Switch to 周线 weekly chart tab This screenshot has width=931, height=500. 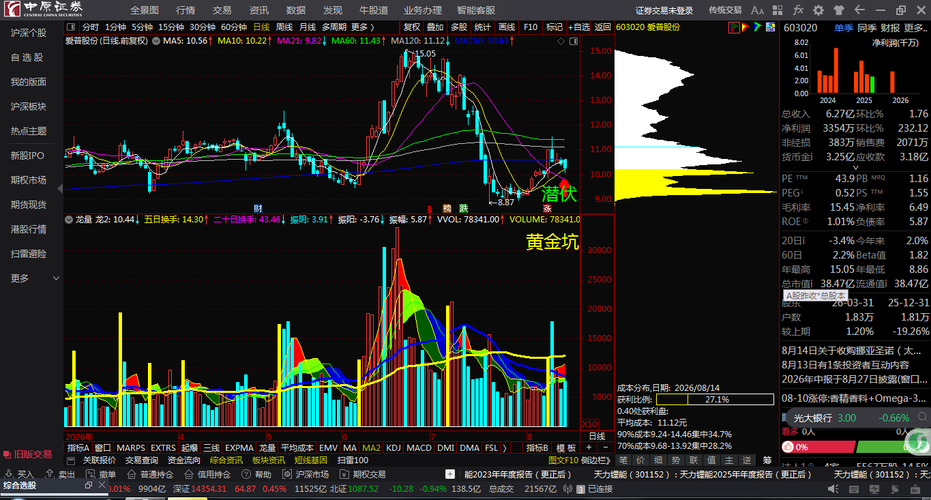[x=284, y=27]
